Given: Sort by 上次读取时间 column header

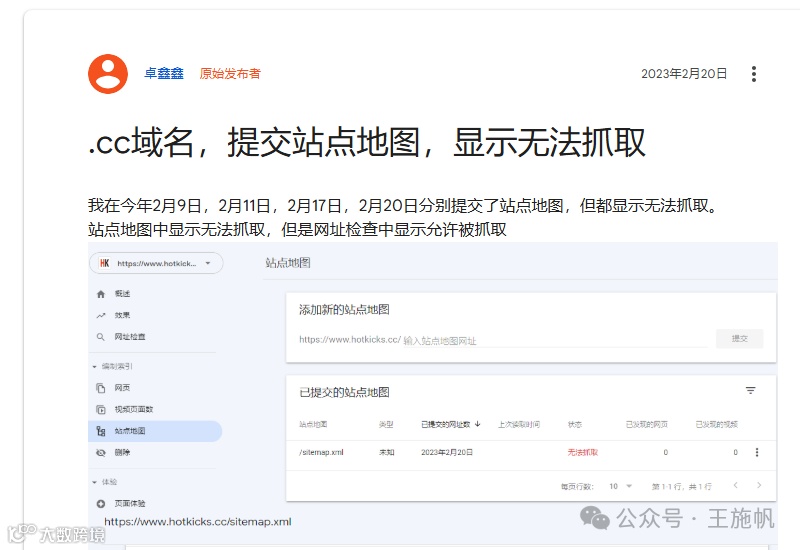Looking at the screenshot, I should click(x=519, y=424).
